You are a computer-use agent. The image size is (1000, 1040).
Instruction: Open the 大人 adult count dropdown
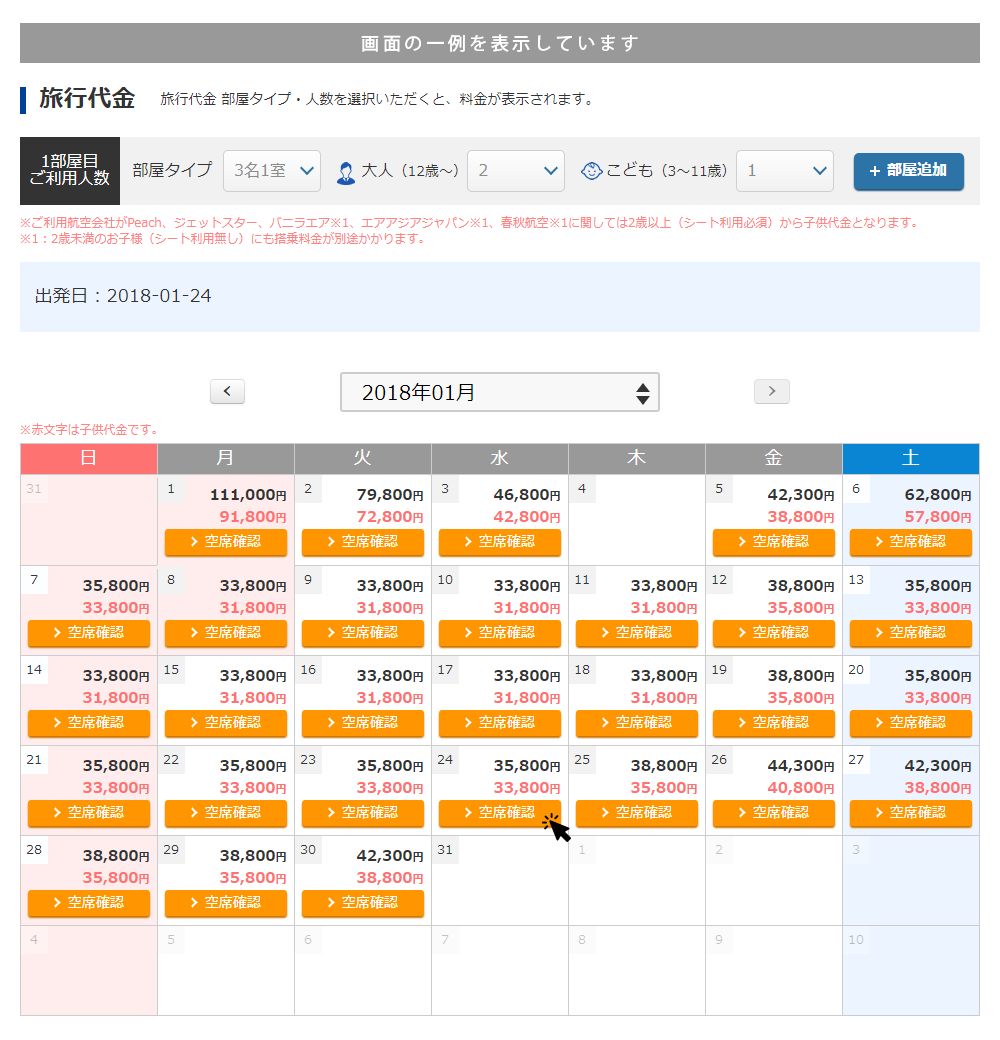pyautogui.click(x=515, y=171)
